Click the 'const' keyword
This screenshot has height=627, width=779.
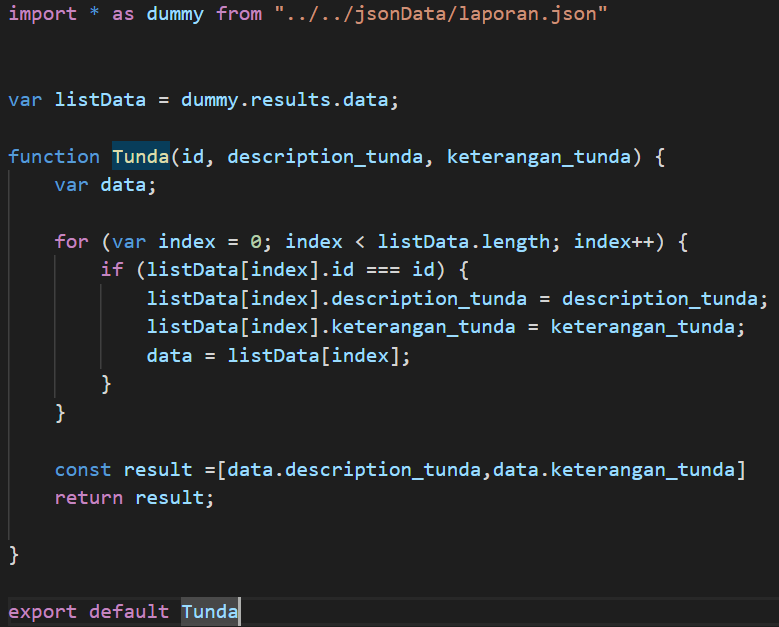83,470
